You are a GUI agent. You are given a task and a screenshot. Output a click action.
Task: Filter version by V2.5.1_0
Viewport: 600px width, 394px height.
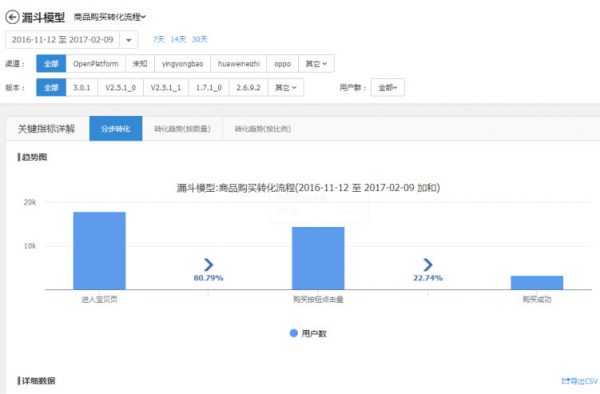coord(121,88)
